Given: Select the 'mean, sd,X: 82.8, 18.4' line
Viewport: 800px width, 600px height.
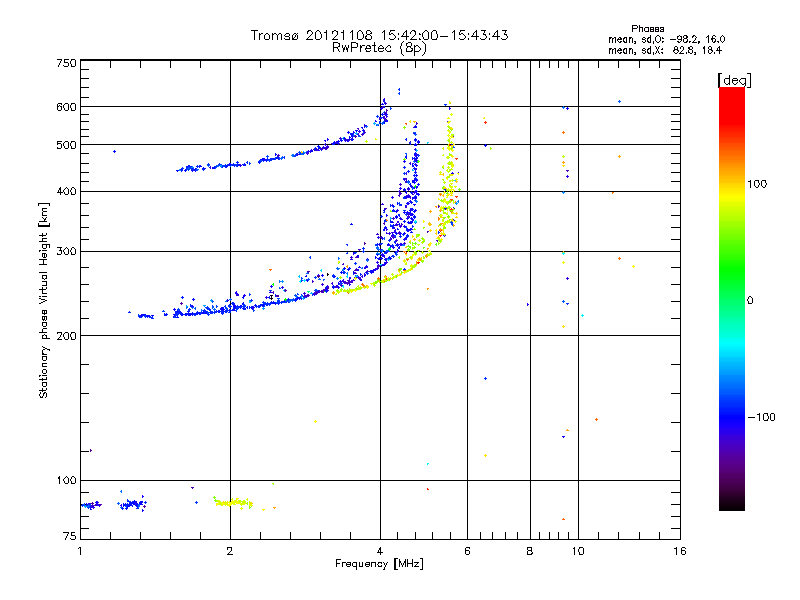Looking at the screenshot, I should 665,50.
